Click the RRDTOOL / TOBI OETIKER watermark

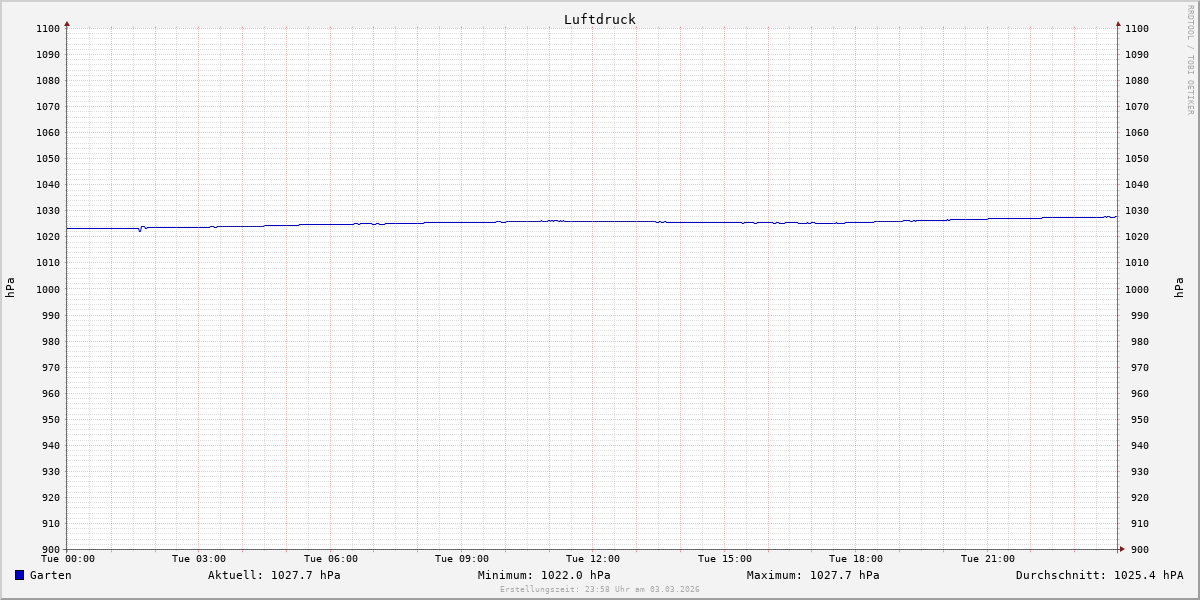1190,60
